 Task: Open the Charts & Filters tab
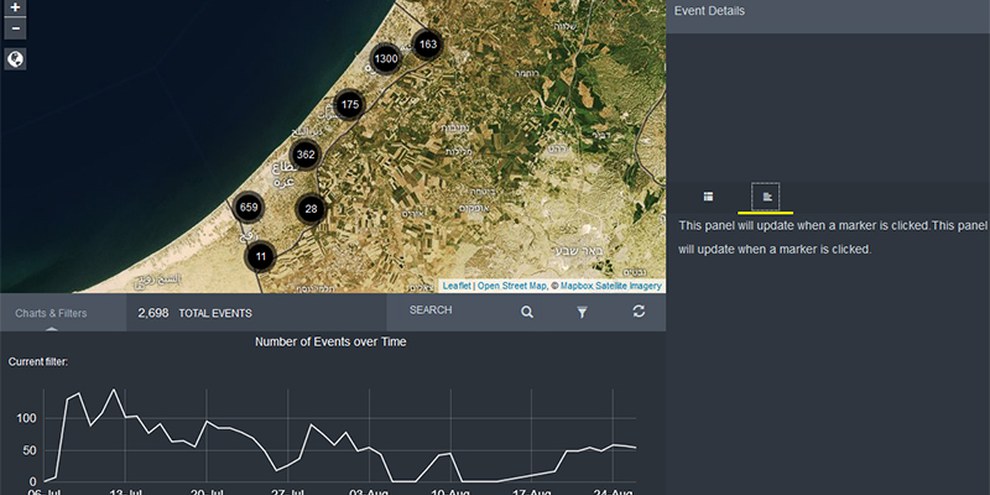(51, 313)
